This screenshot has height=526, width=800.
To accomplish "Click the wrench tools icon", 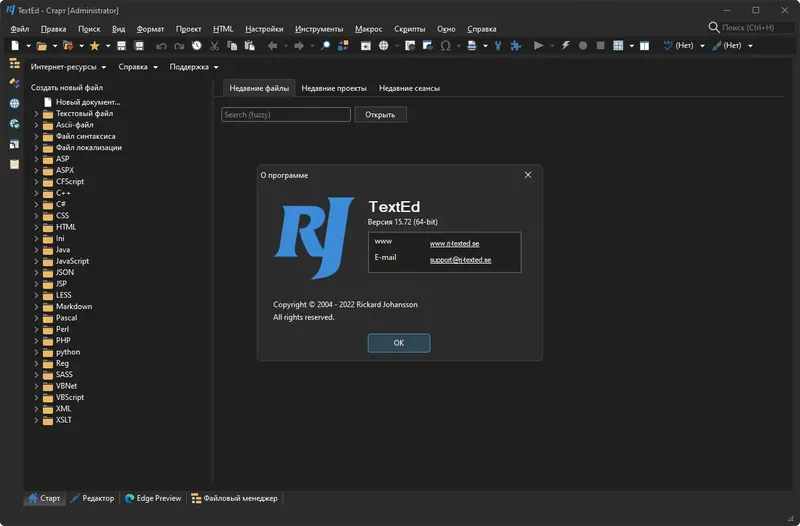I will coord(498,46).
